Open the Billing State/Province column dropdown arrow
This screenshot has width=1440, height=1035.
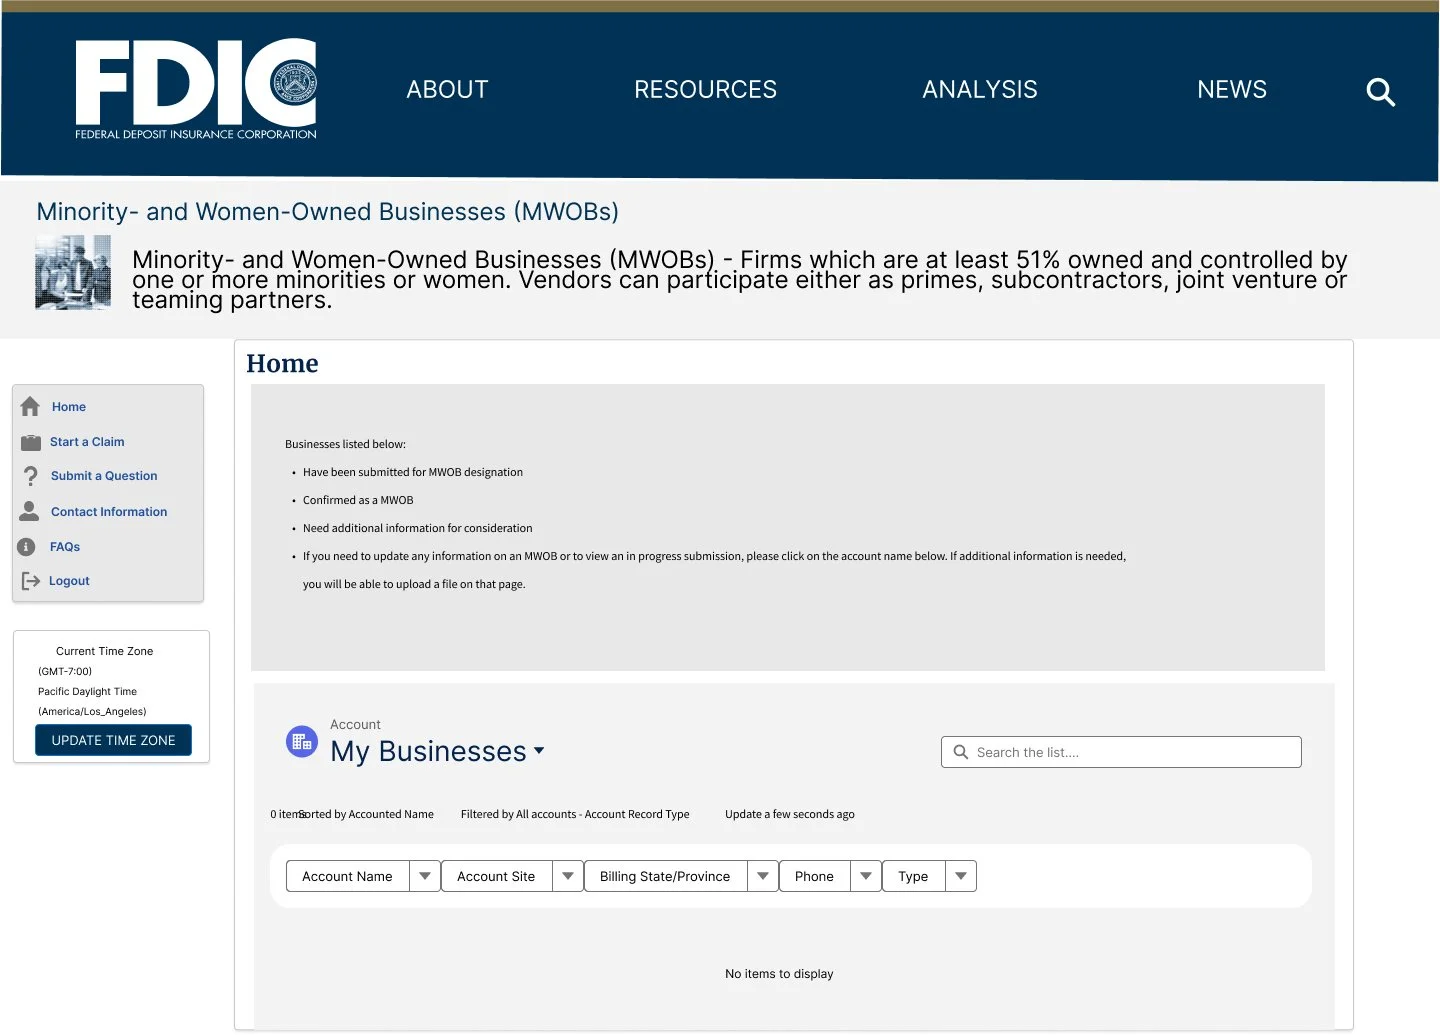click(763, 876)
